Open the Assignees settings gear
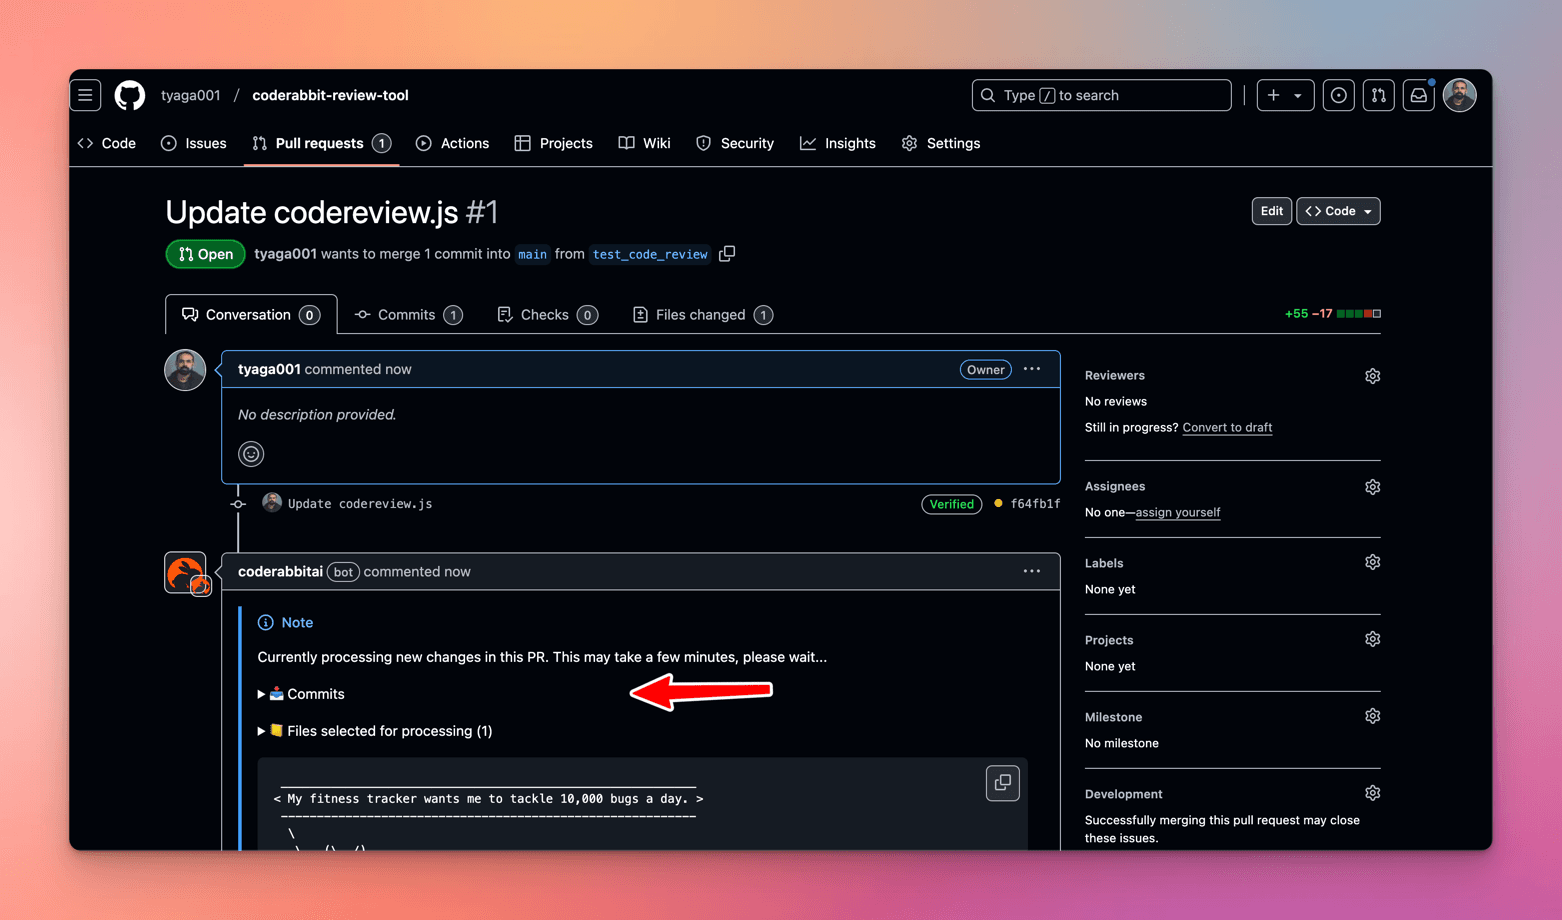This screenshot has height=920, width=1562. 1372,487
